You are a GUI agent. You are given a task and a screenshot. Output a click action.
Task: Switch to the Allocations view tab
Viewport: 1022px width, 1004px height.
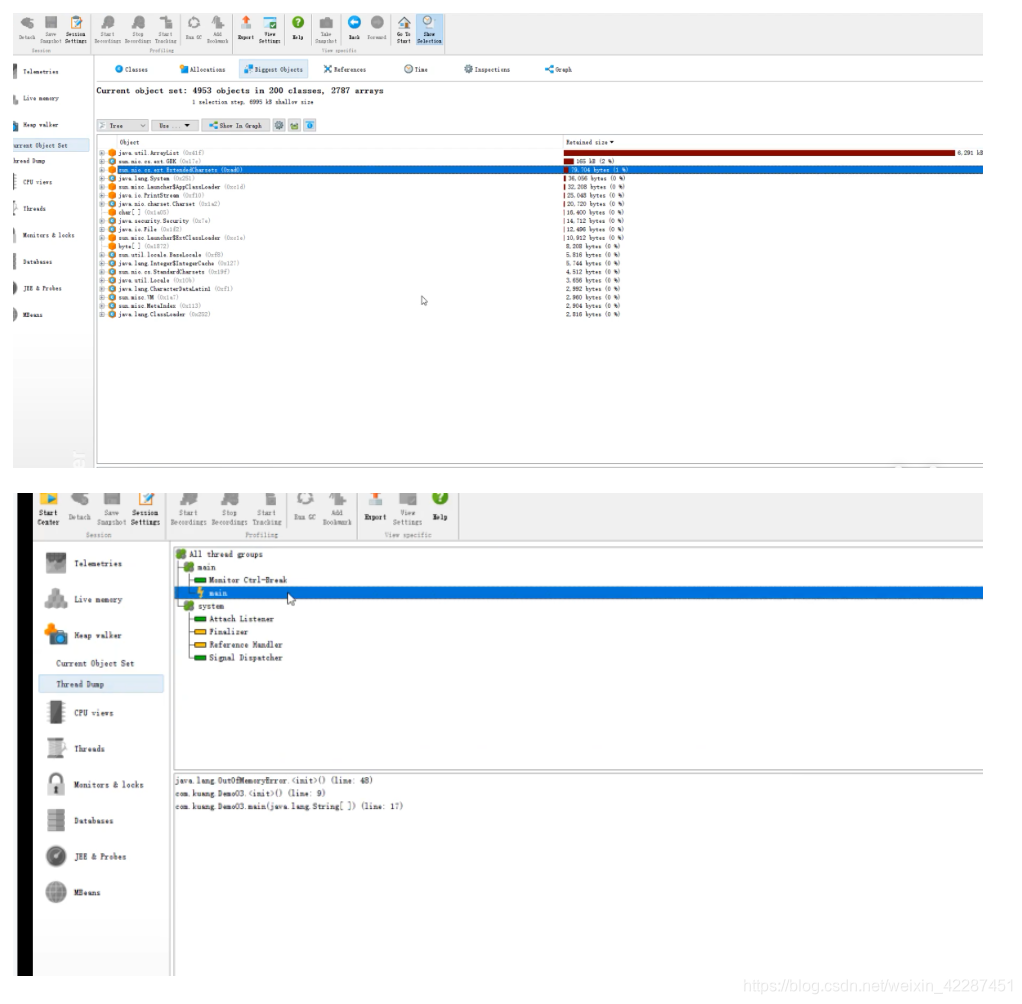(203, 69)
